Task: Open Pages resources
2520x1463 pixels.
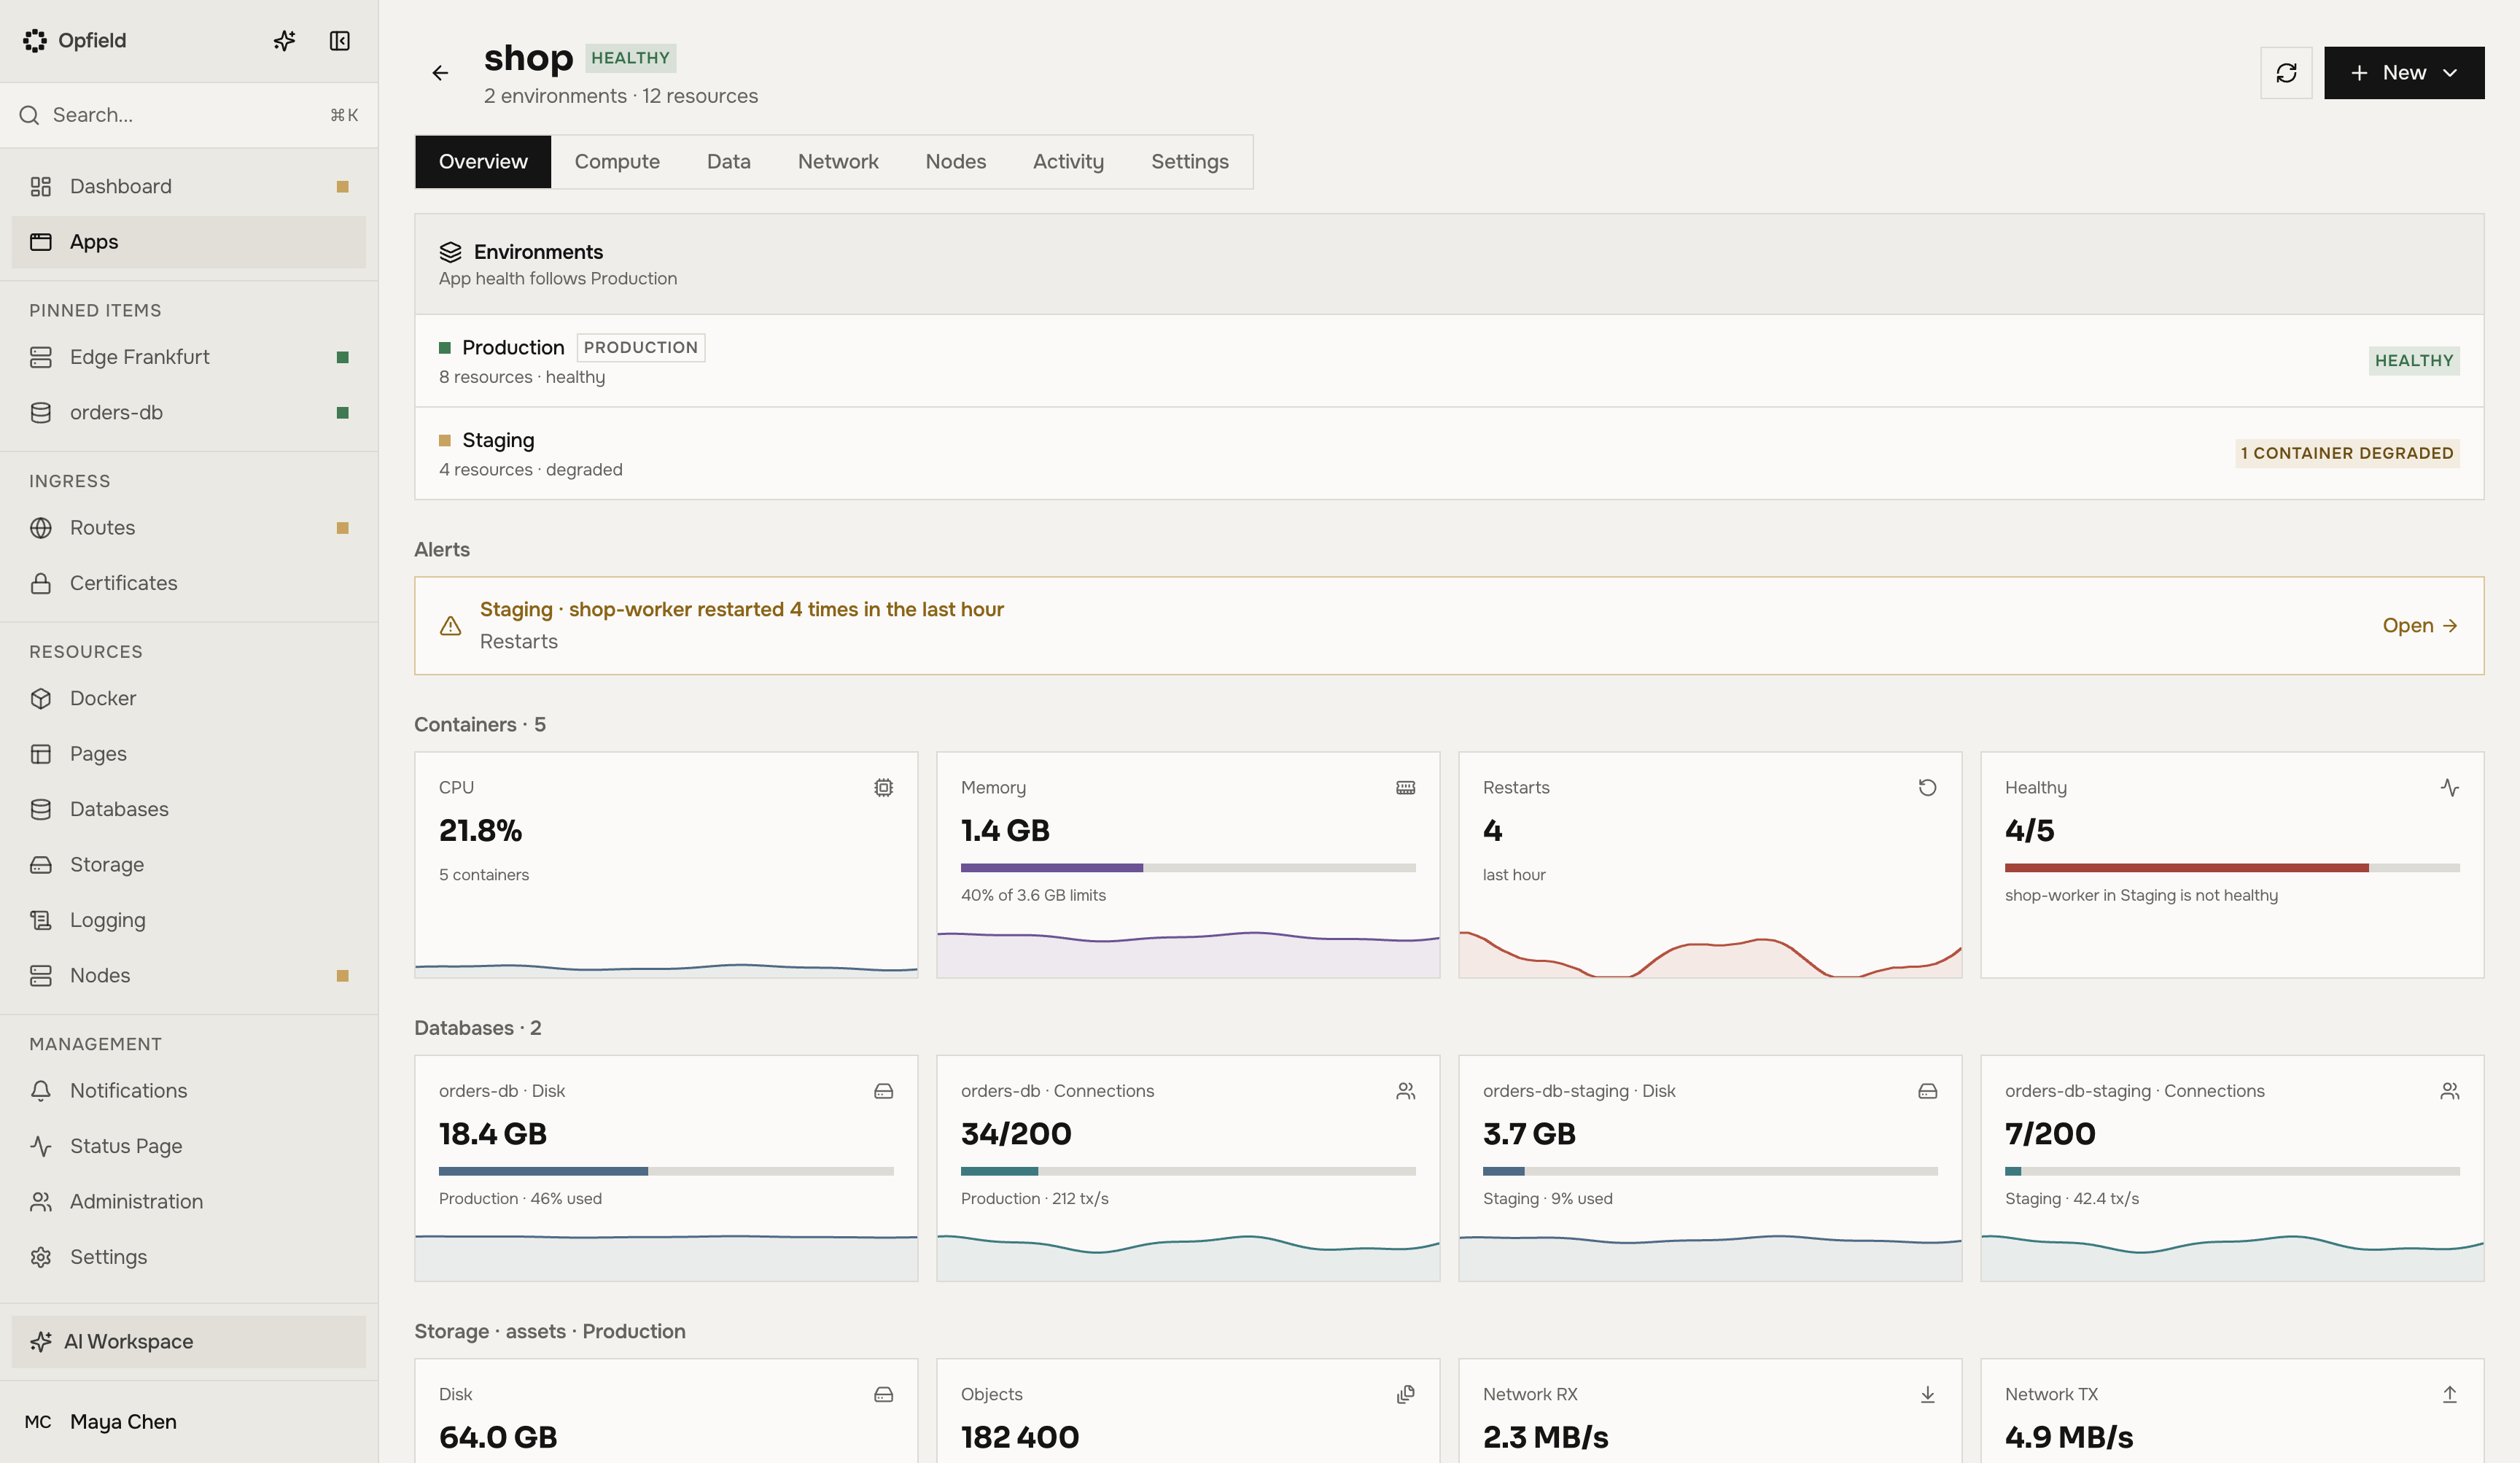Action: 189,754
